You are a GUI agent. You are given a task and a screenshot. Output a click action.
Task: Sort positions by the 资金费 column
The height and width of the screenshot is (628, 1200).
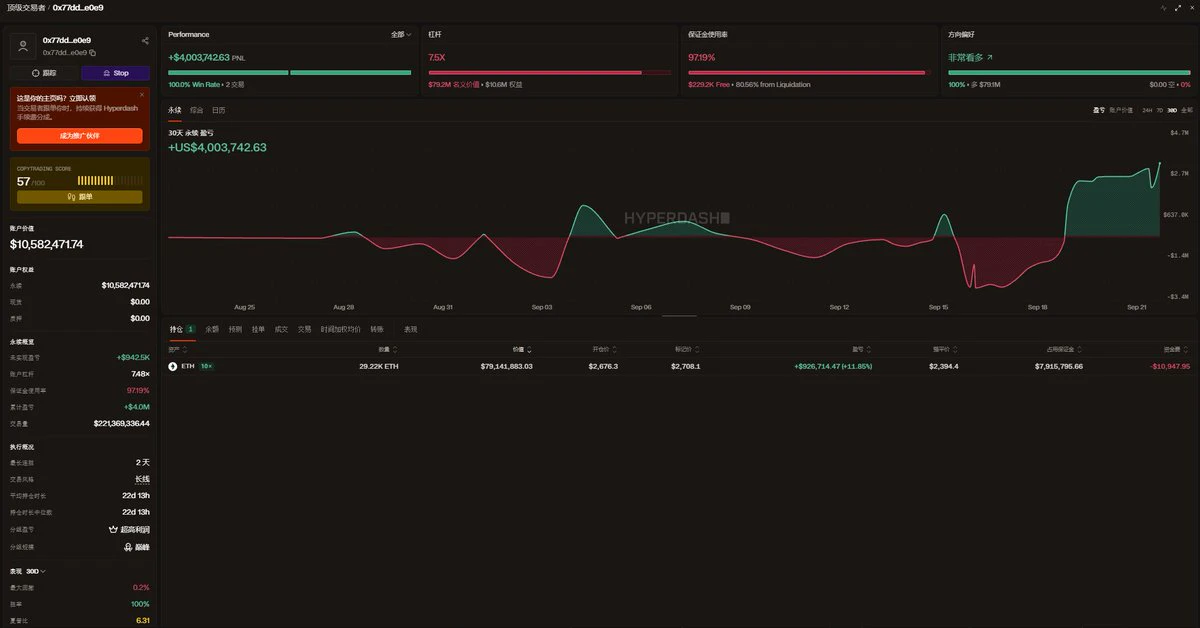coord(1178,350)
